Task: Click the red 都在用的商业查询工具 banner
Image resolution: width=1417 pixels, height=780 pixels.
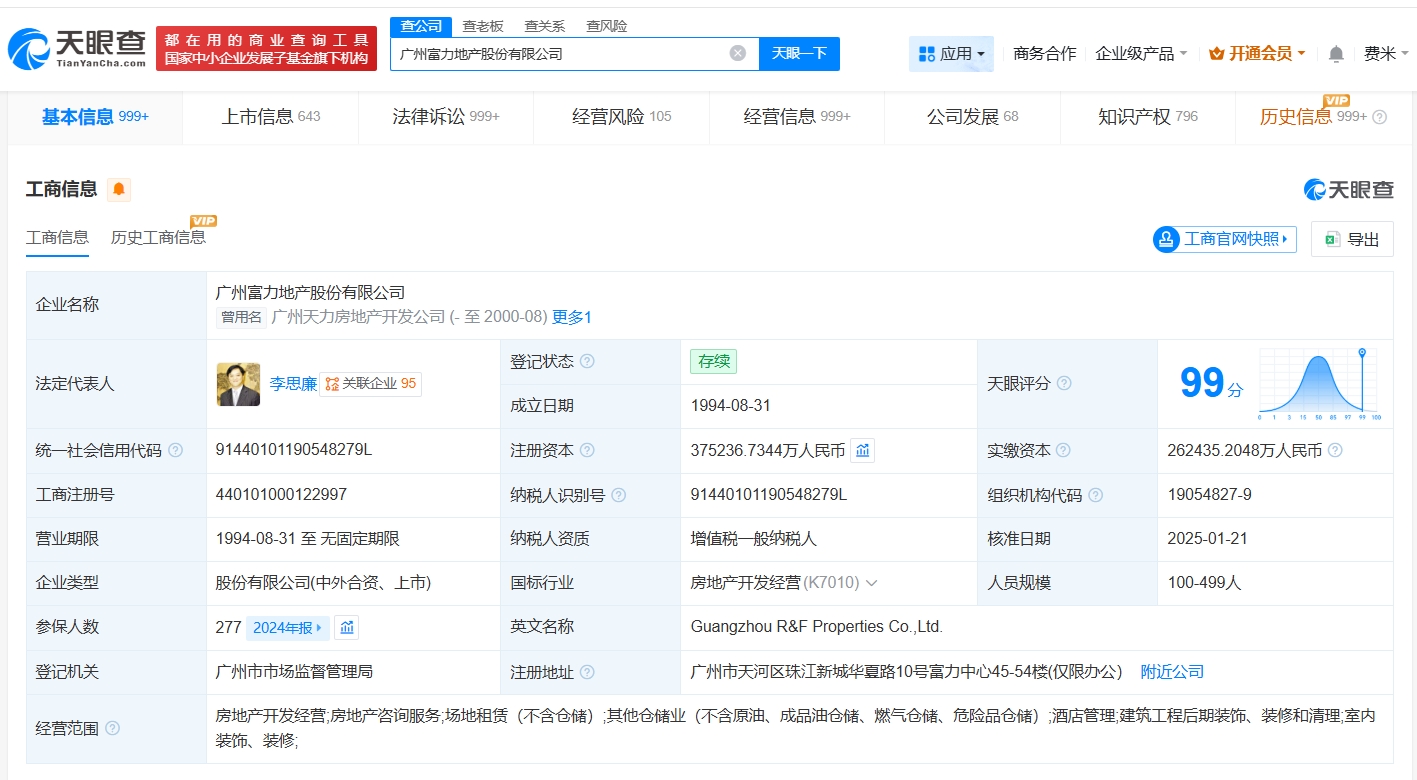Action: (x=267, y=48)
